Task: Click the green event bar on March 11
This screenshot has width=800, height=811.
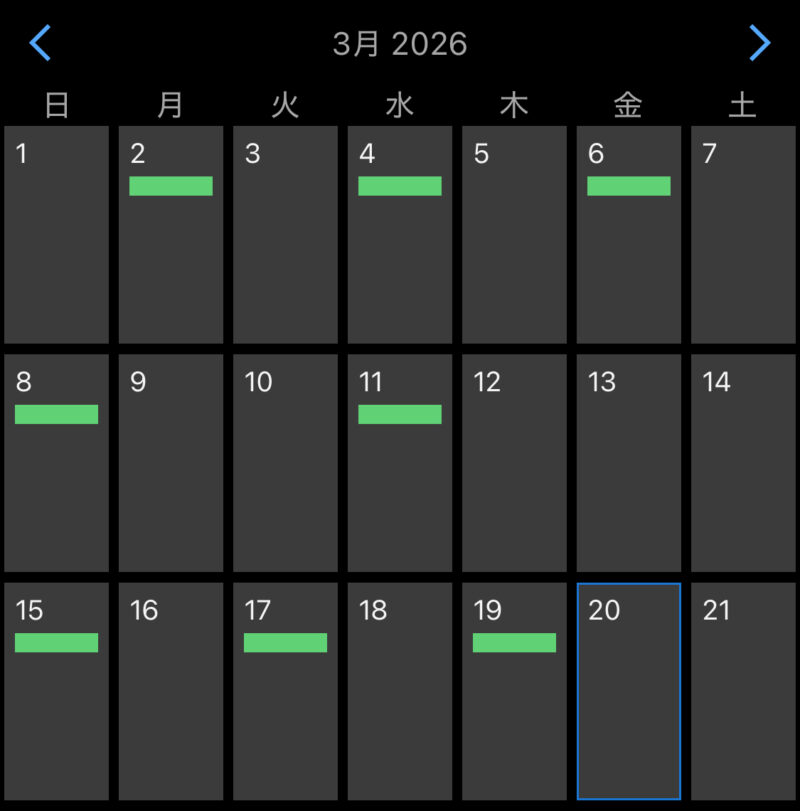Action: click(400, 414)
